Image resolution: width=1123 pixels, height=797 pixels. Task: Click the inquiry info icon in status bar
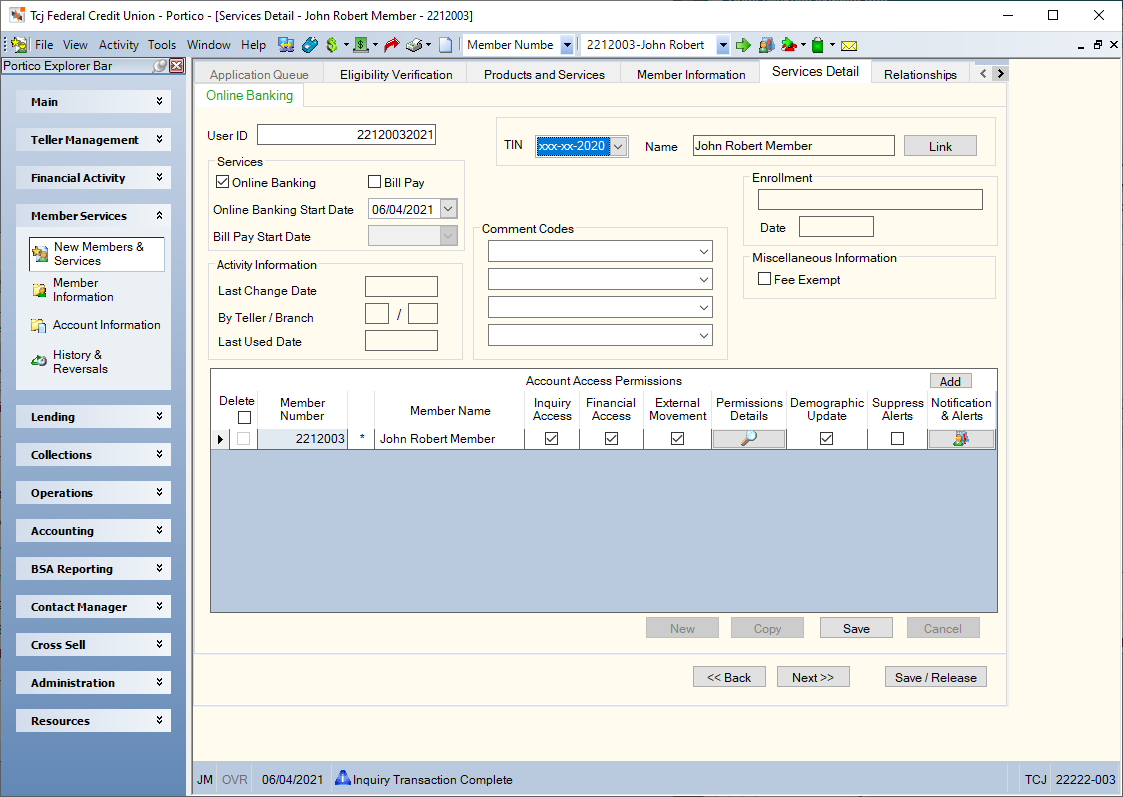tap(343, 778)
